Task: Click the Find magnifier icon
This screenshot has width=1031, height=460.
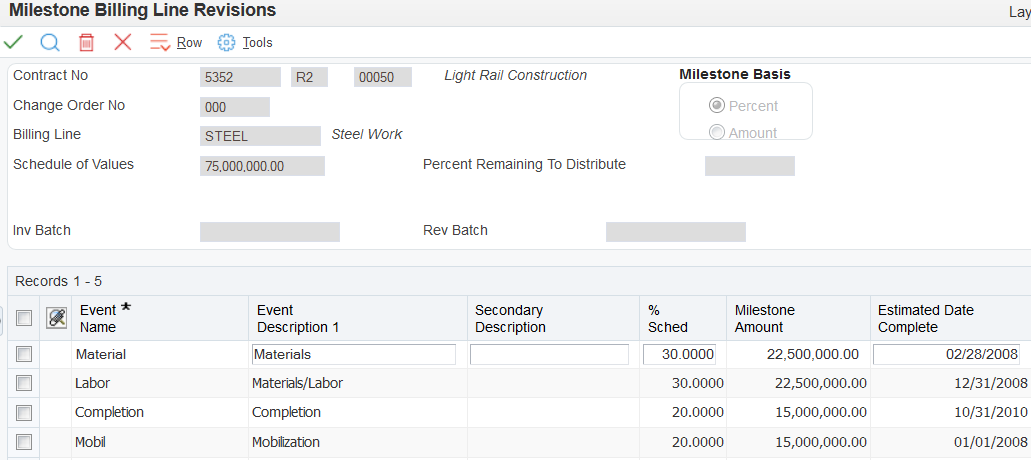Action: 50,42
